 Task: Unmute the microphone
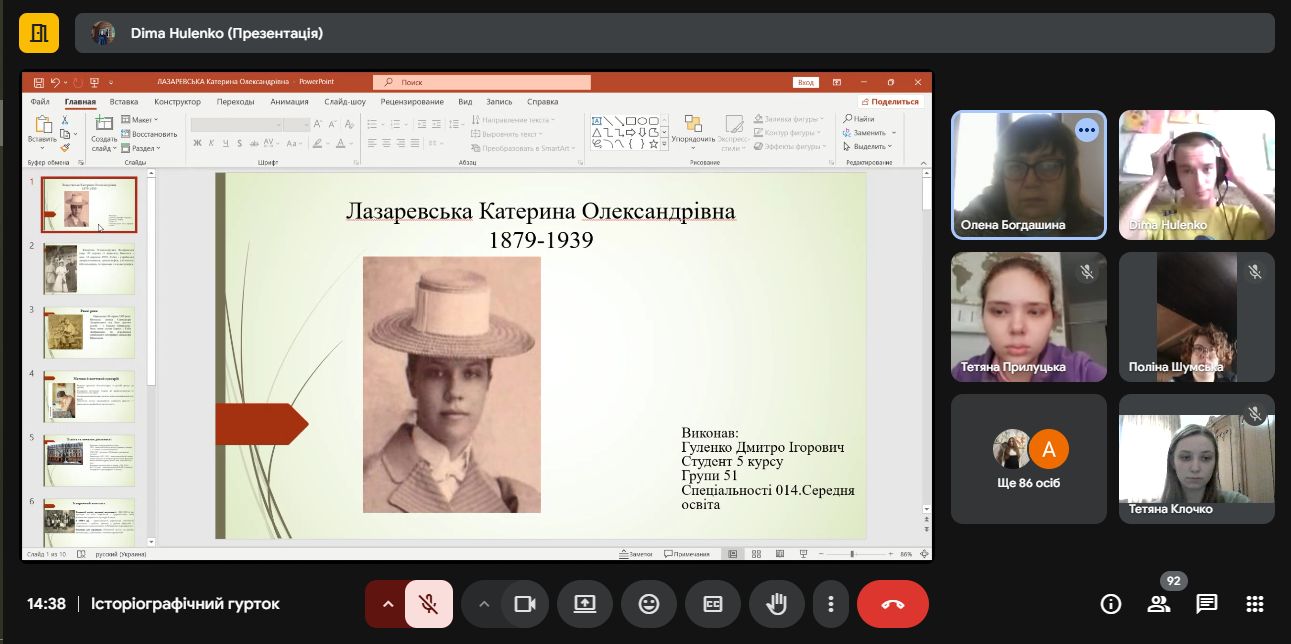point(429,604)
